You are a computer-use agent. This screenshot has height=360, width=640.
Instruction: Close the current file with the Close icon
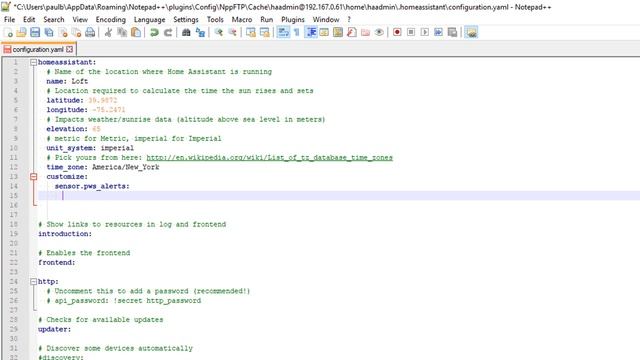pyautogui.click(x=63, y=32)
